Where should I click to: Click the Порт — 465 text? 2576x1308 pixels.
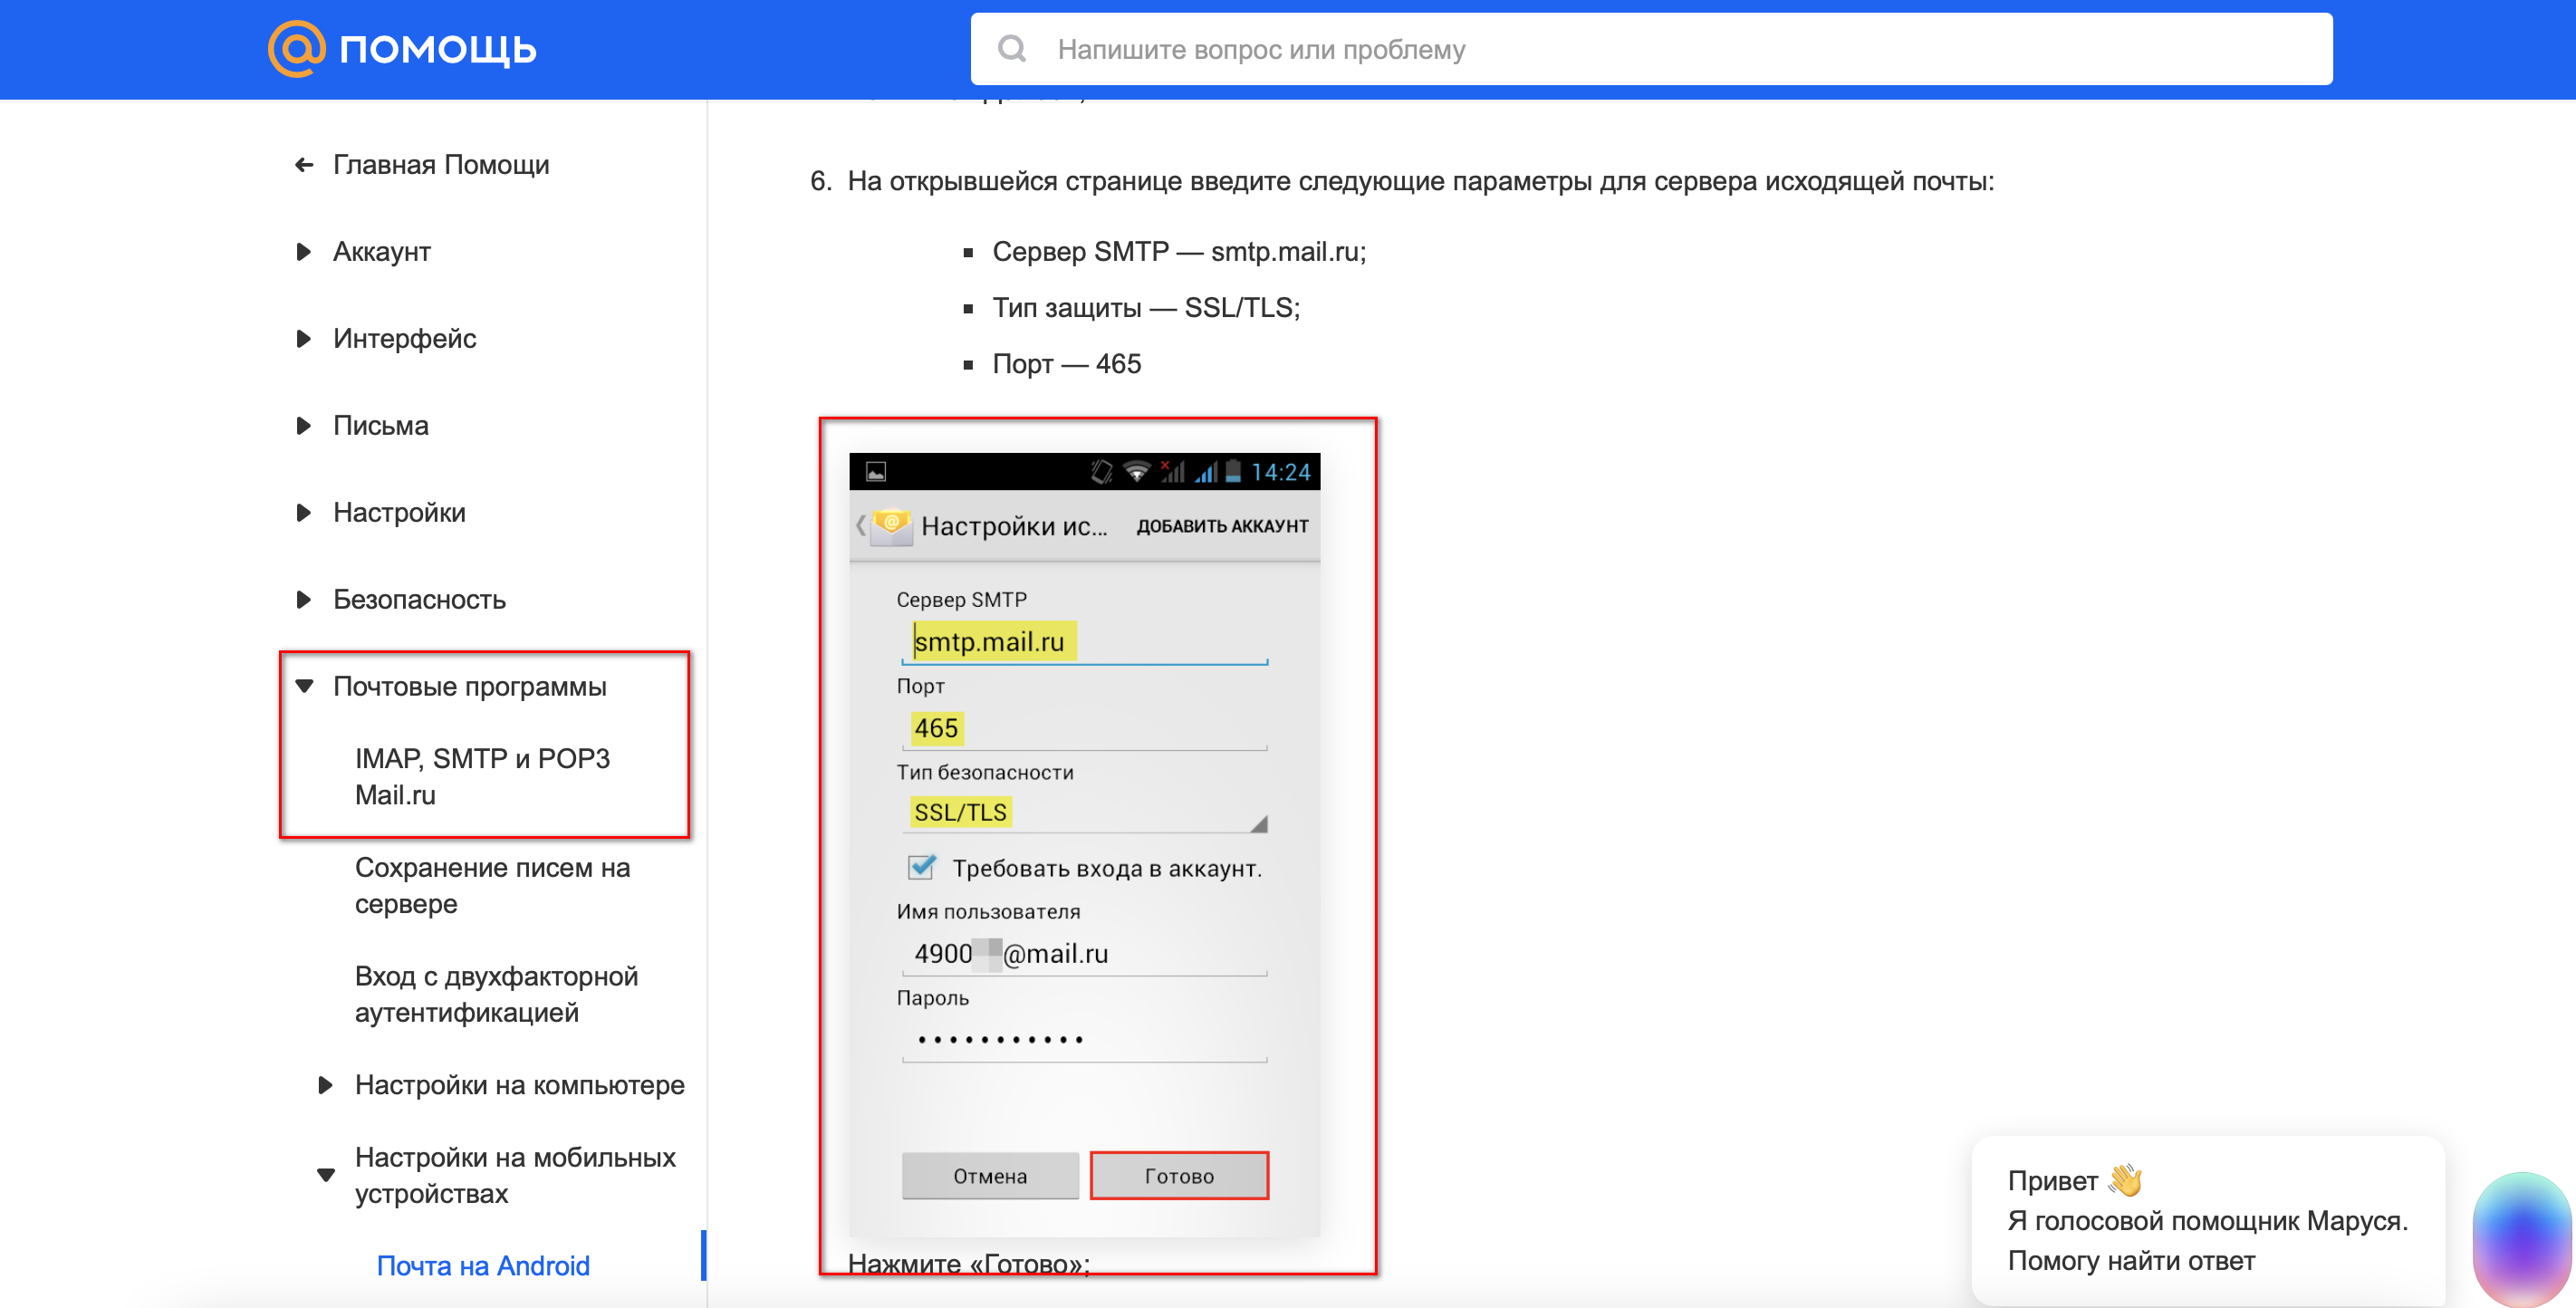(1067, 364)
